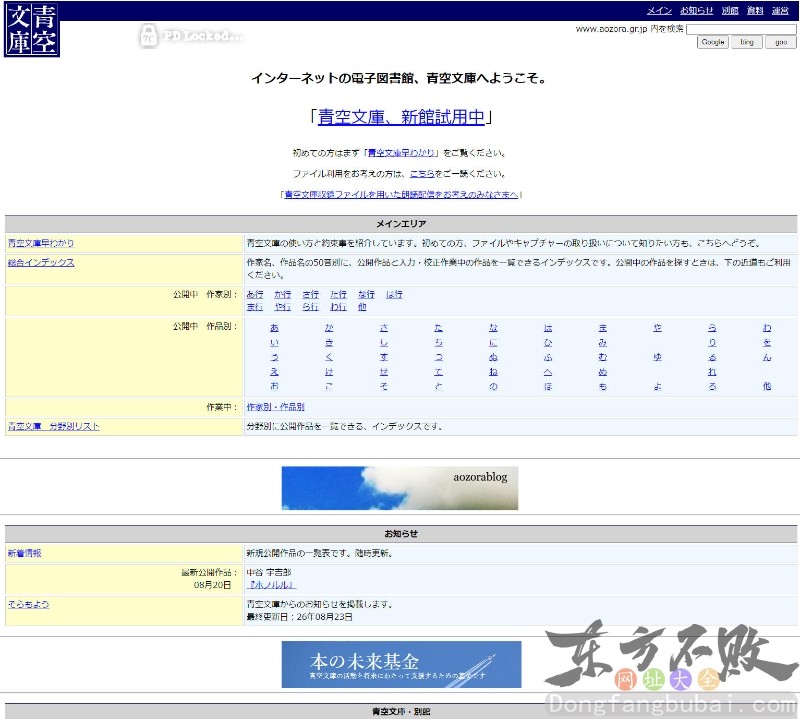The image size is (800, 719).
Task: Open the 新着情報 link
Action: [24, 553]
